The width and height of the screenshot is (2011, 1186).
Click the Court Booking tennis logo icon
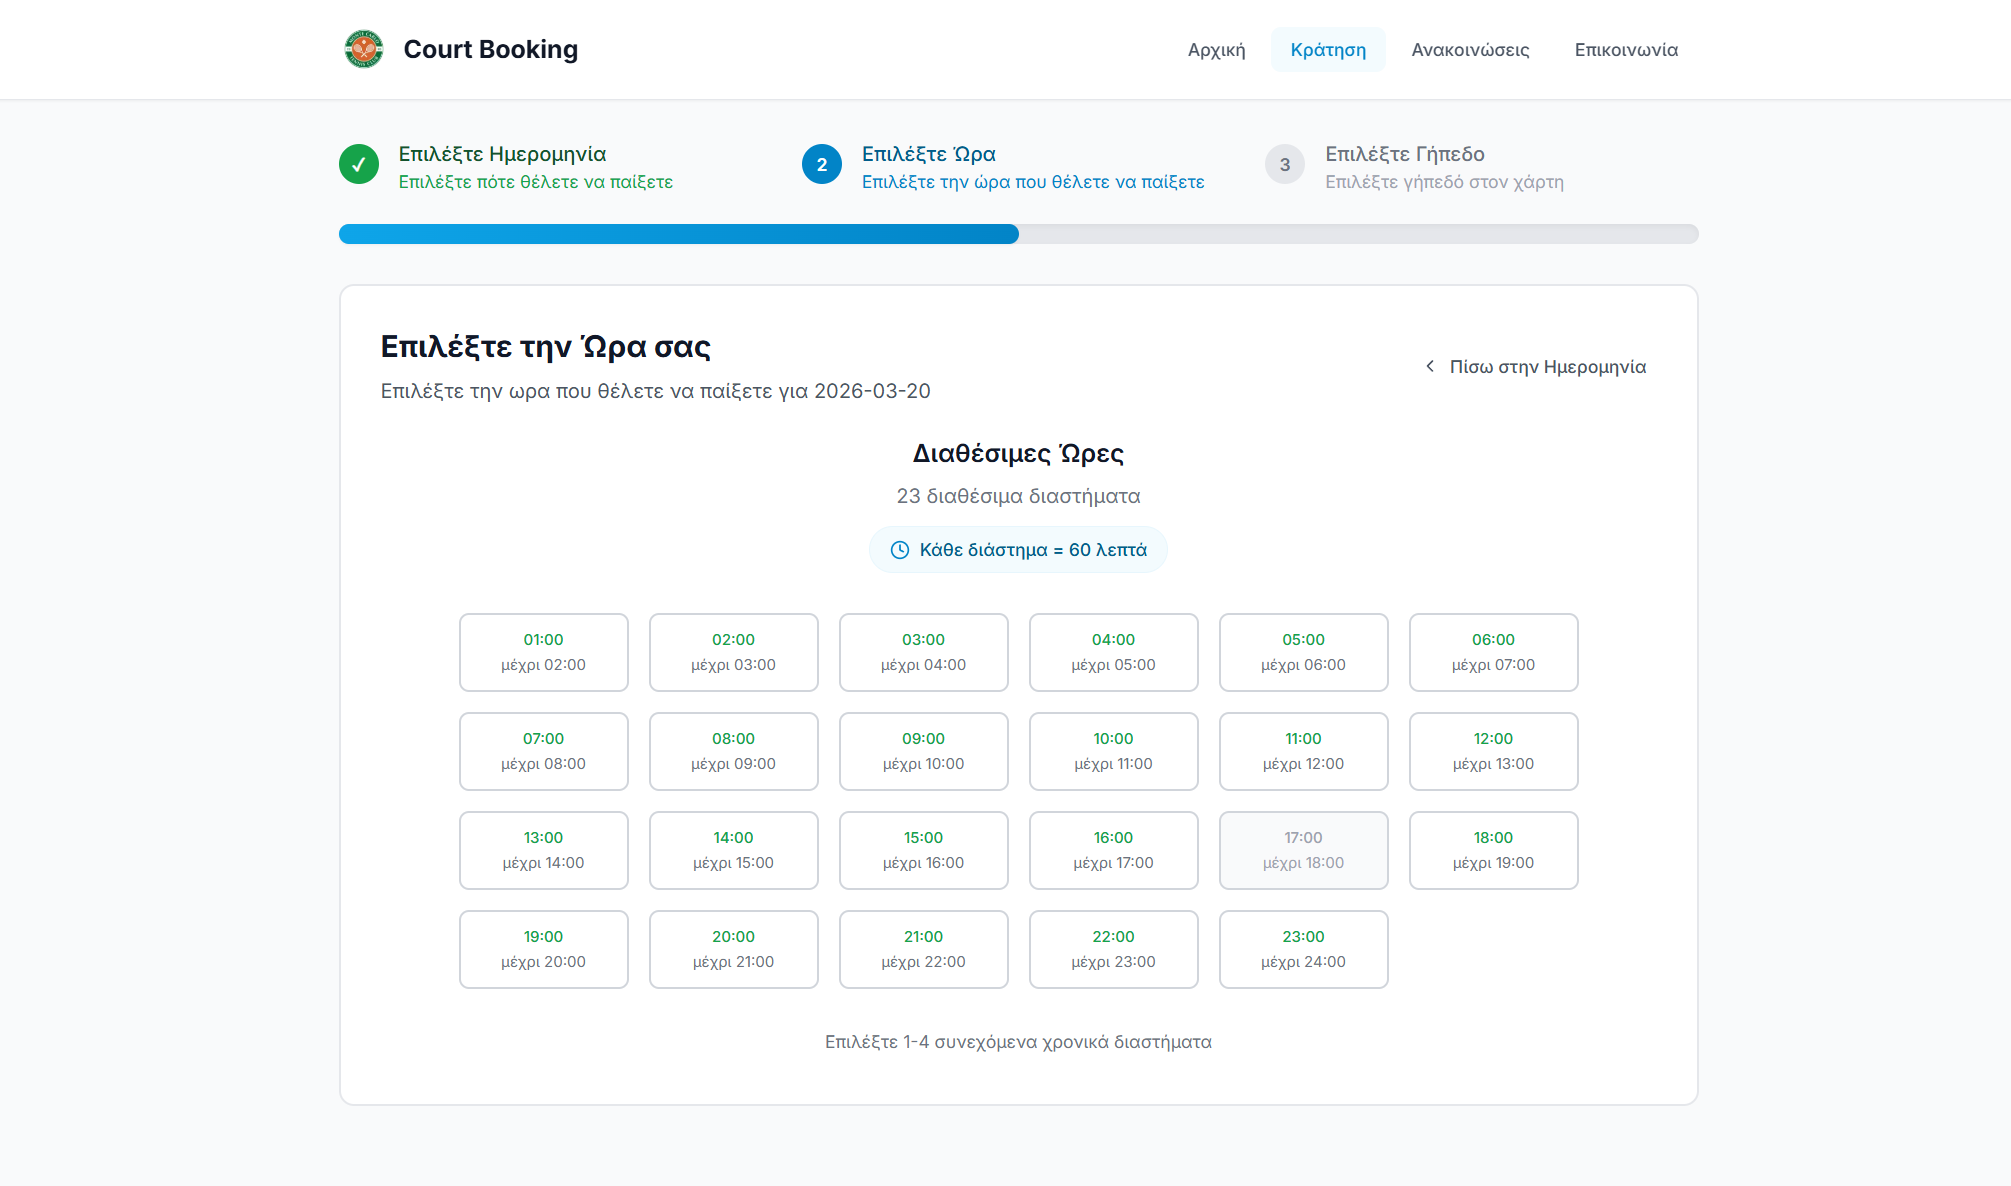pos(363,49)
